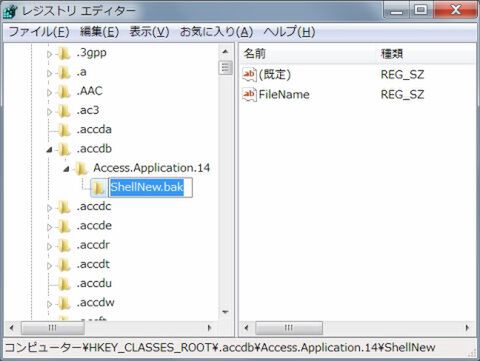Expand the .ac3 key
Screen dimensions: 480x361
pyautogui.click(x=49, y=112)
